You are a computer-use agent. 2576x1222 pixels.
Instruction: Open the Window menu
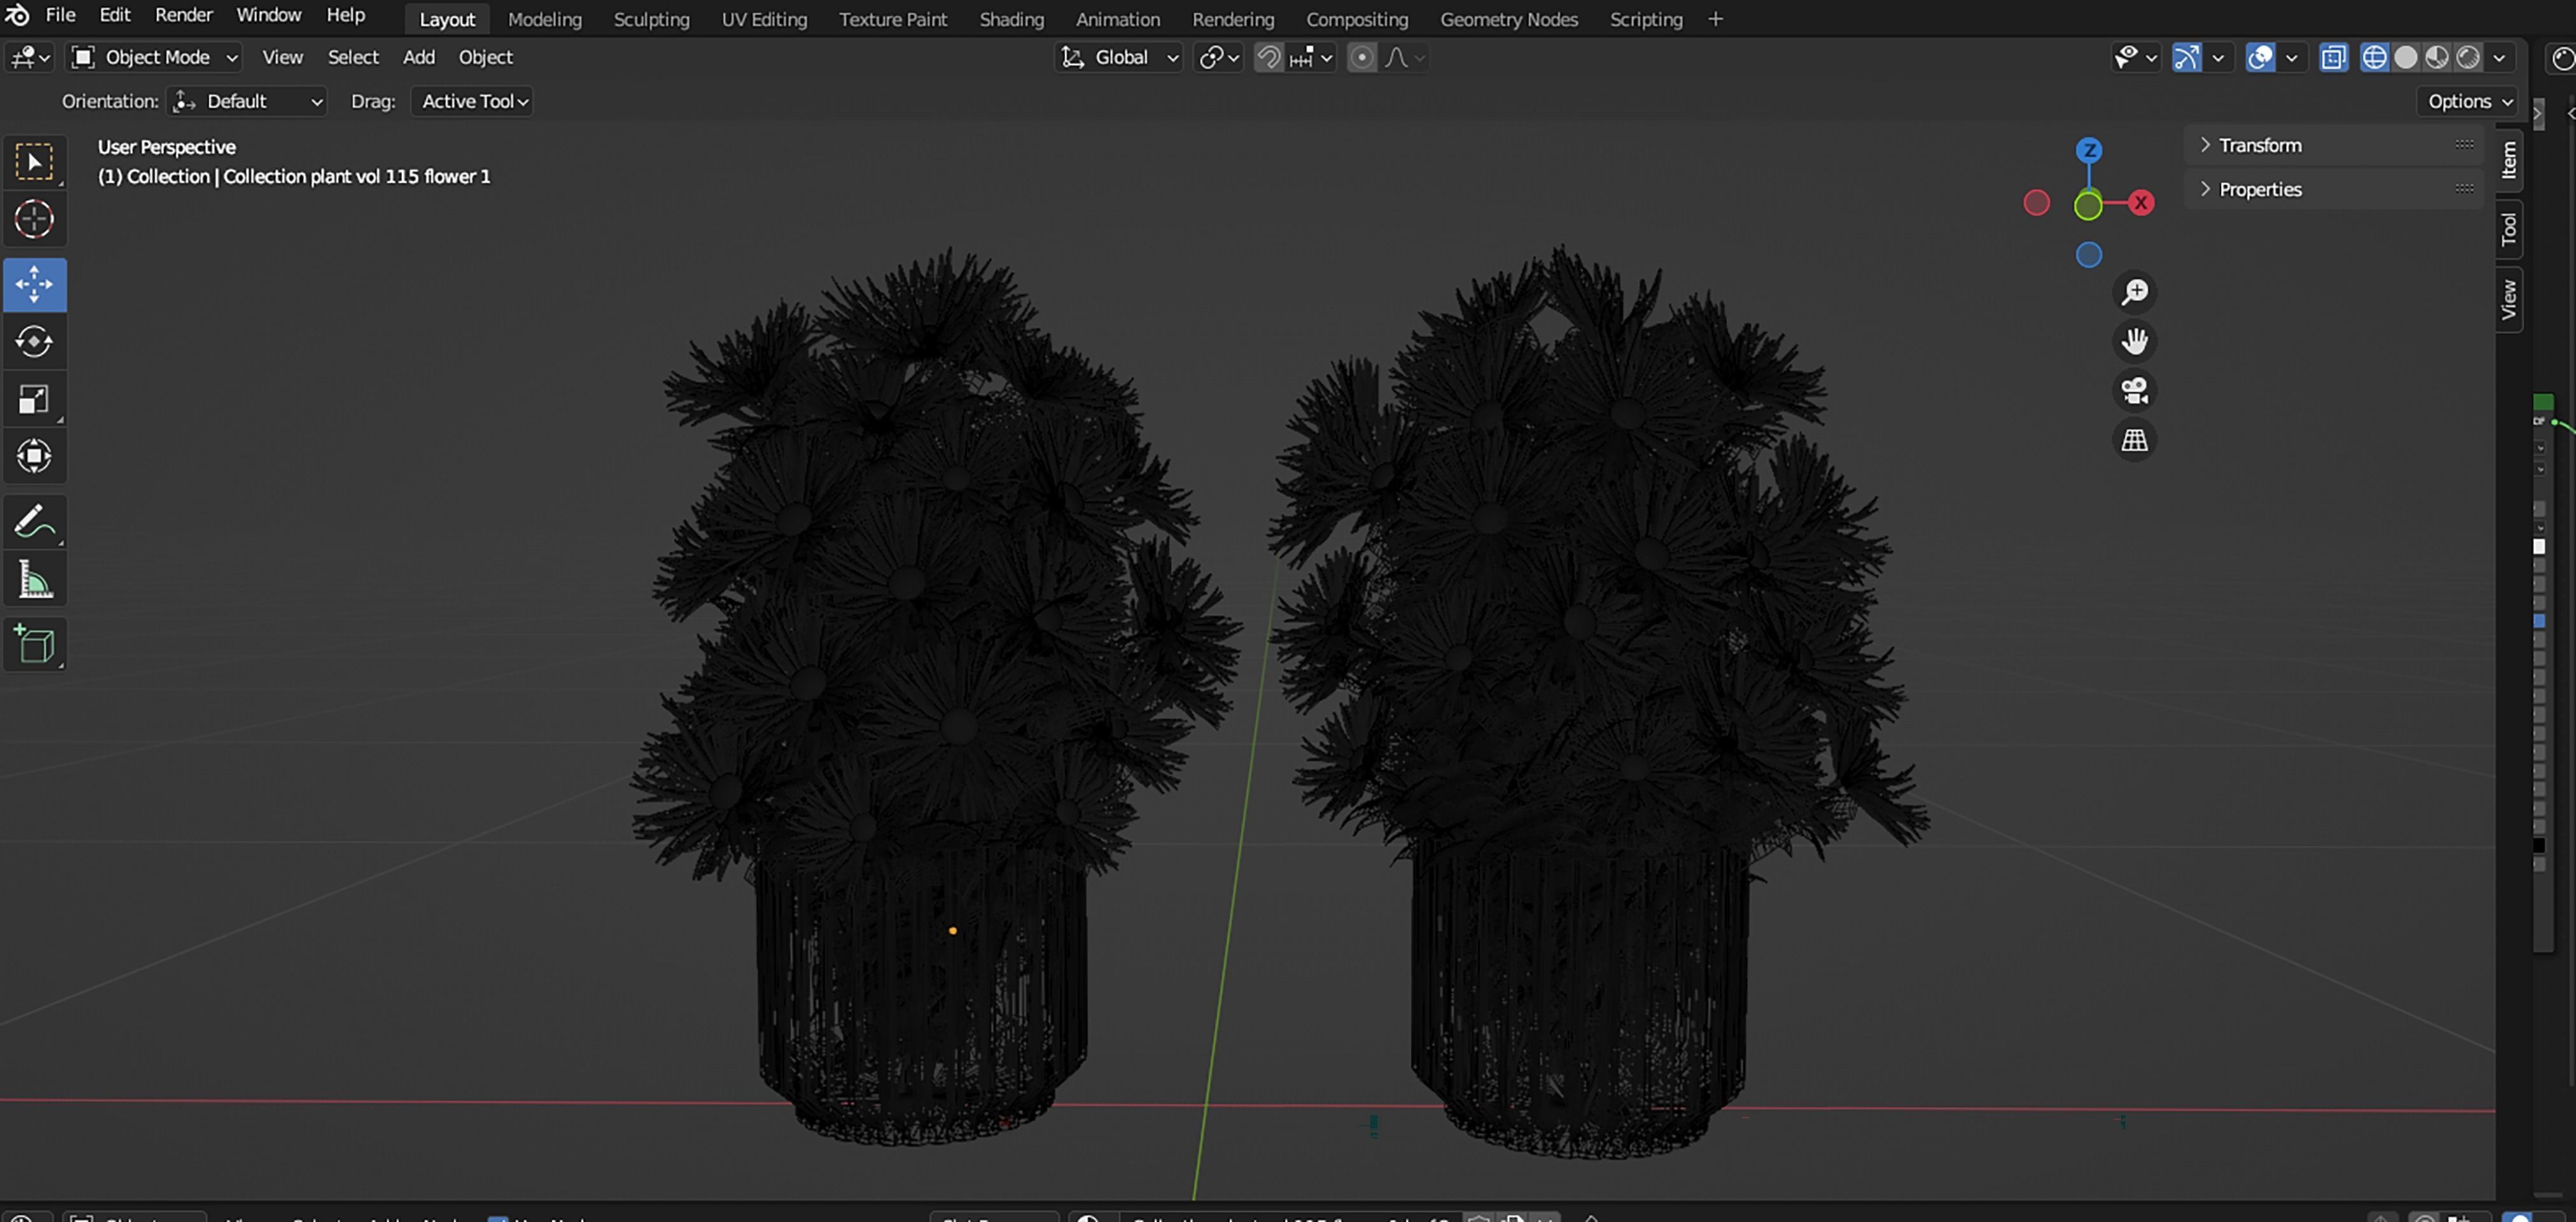coord(268,15)
